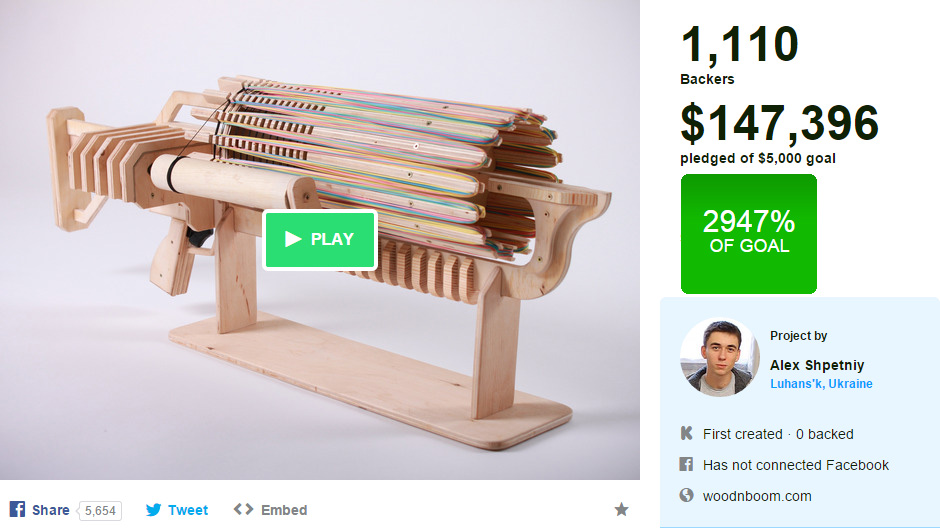Open Alex Shpetniy's profile photo
Image resolution: width=940 pixels, height=528 pixels.
coord(719,357)
